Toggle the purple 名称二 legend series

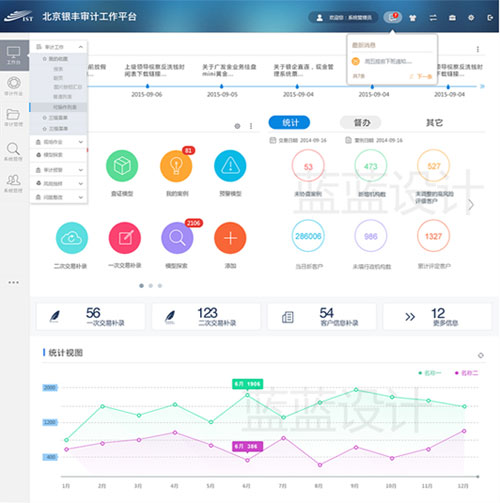[466, 373]
